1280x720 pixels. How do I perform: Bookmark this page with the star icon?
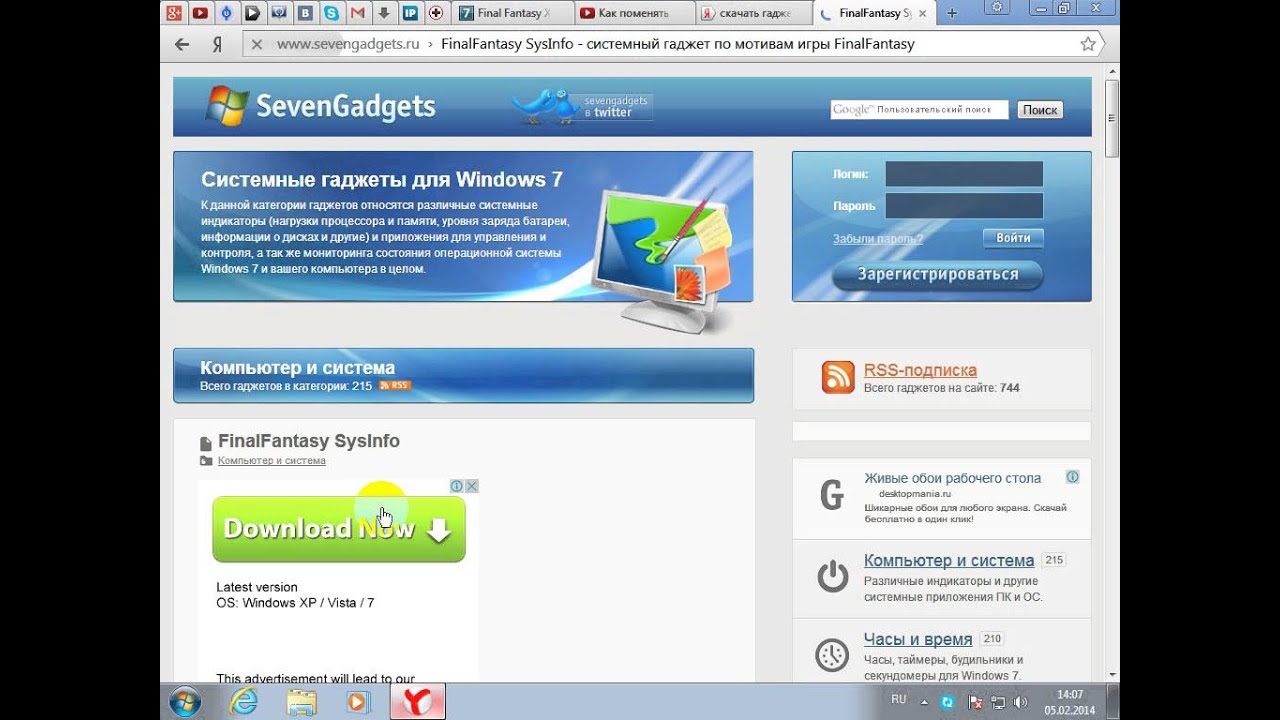[x=1088, y=44]
